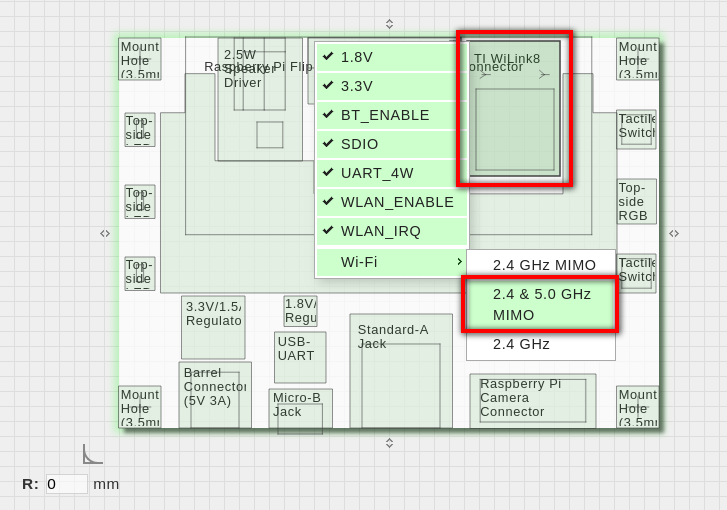Screen dimensions: 727x510
Task: Select the middle left Top-side block
Action: click(x=140, y=202)
